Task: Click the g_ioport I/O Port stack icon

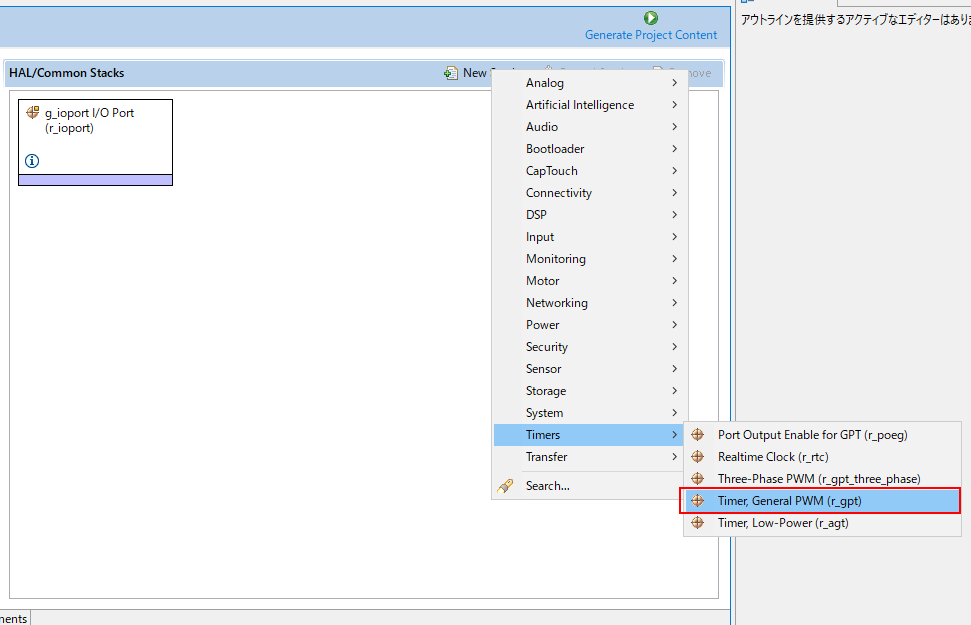Action: [33, 113]
